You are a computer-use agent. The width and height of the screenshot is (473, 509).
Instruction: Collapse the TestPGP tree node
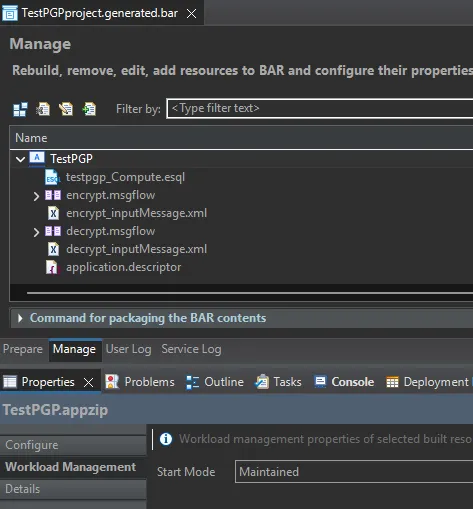click(20, 159)
